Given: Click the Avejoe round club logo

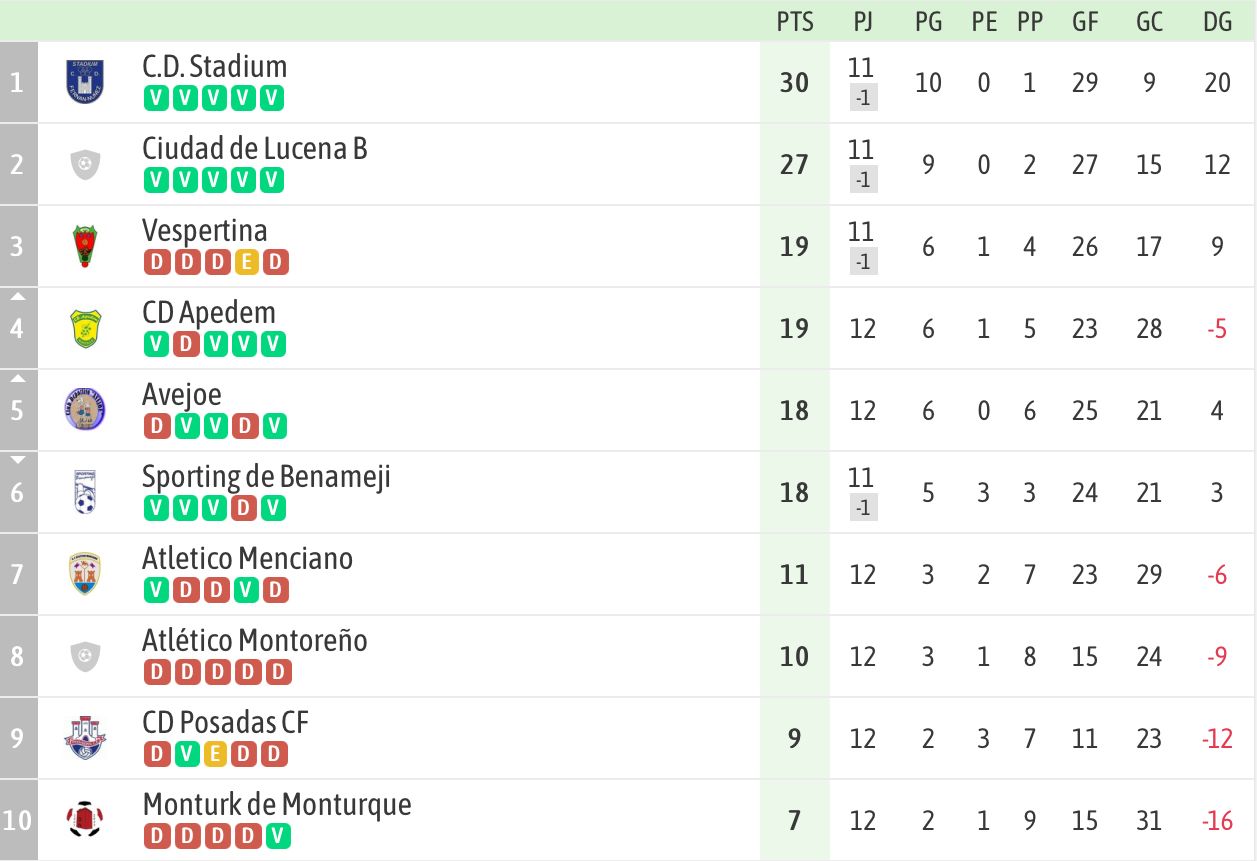Looking at the screenshot, I should coord(85,410).
